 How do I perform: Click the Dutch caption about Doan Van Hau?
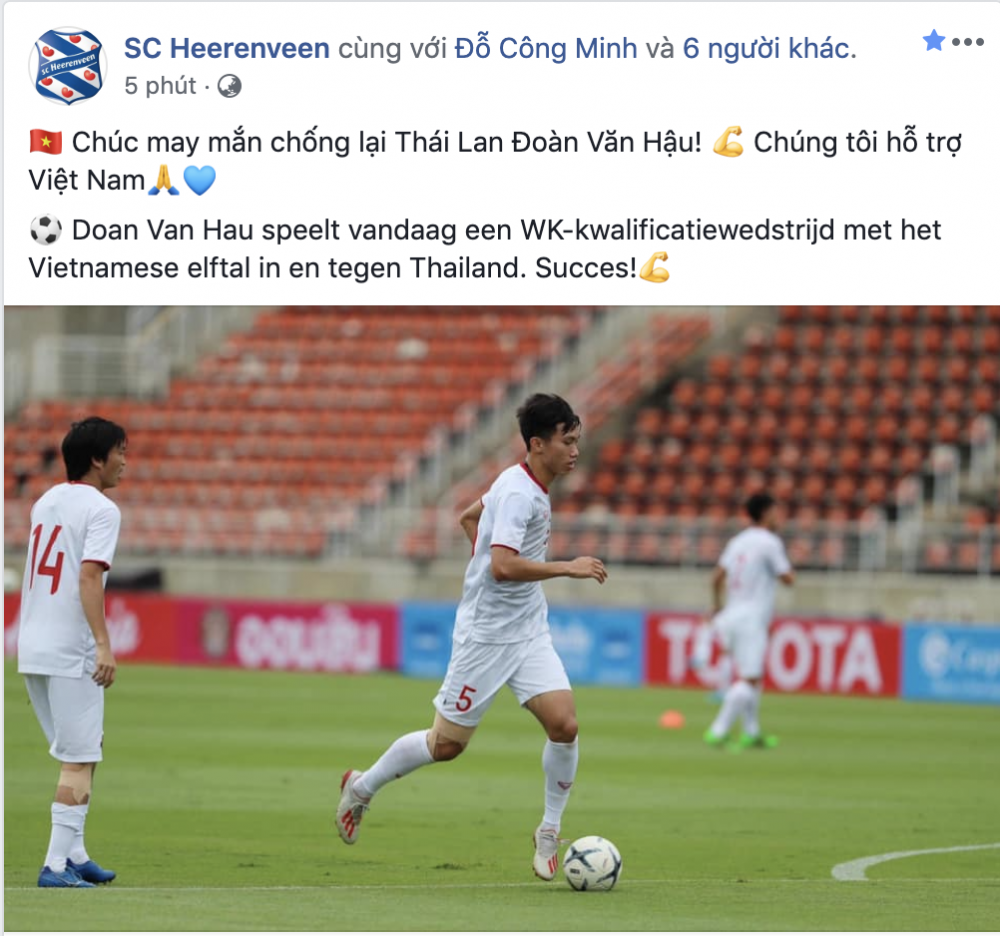485,249
